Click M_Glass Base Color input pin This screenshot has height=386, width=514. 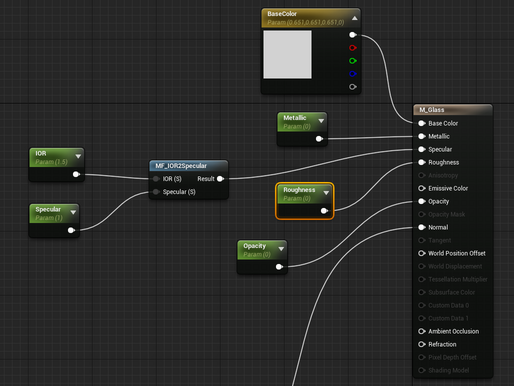click(422, 123)
